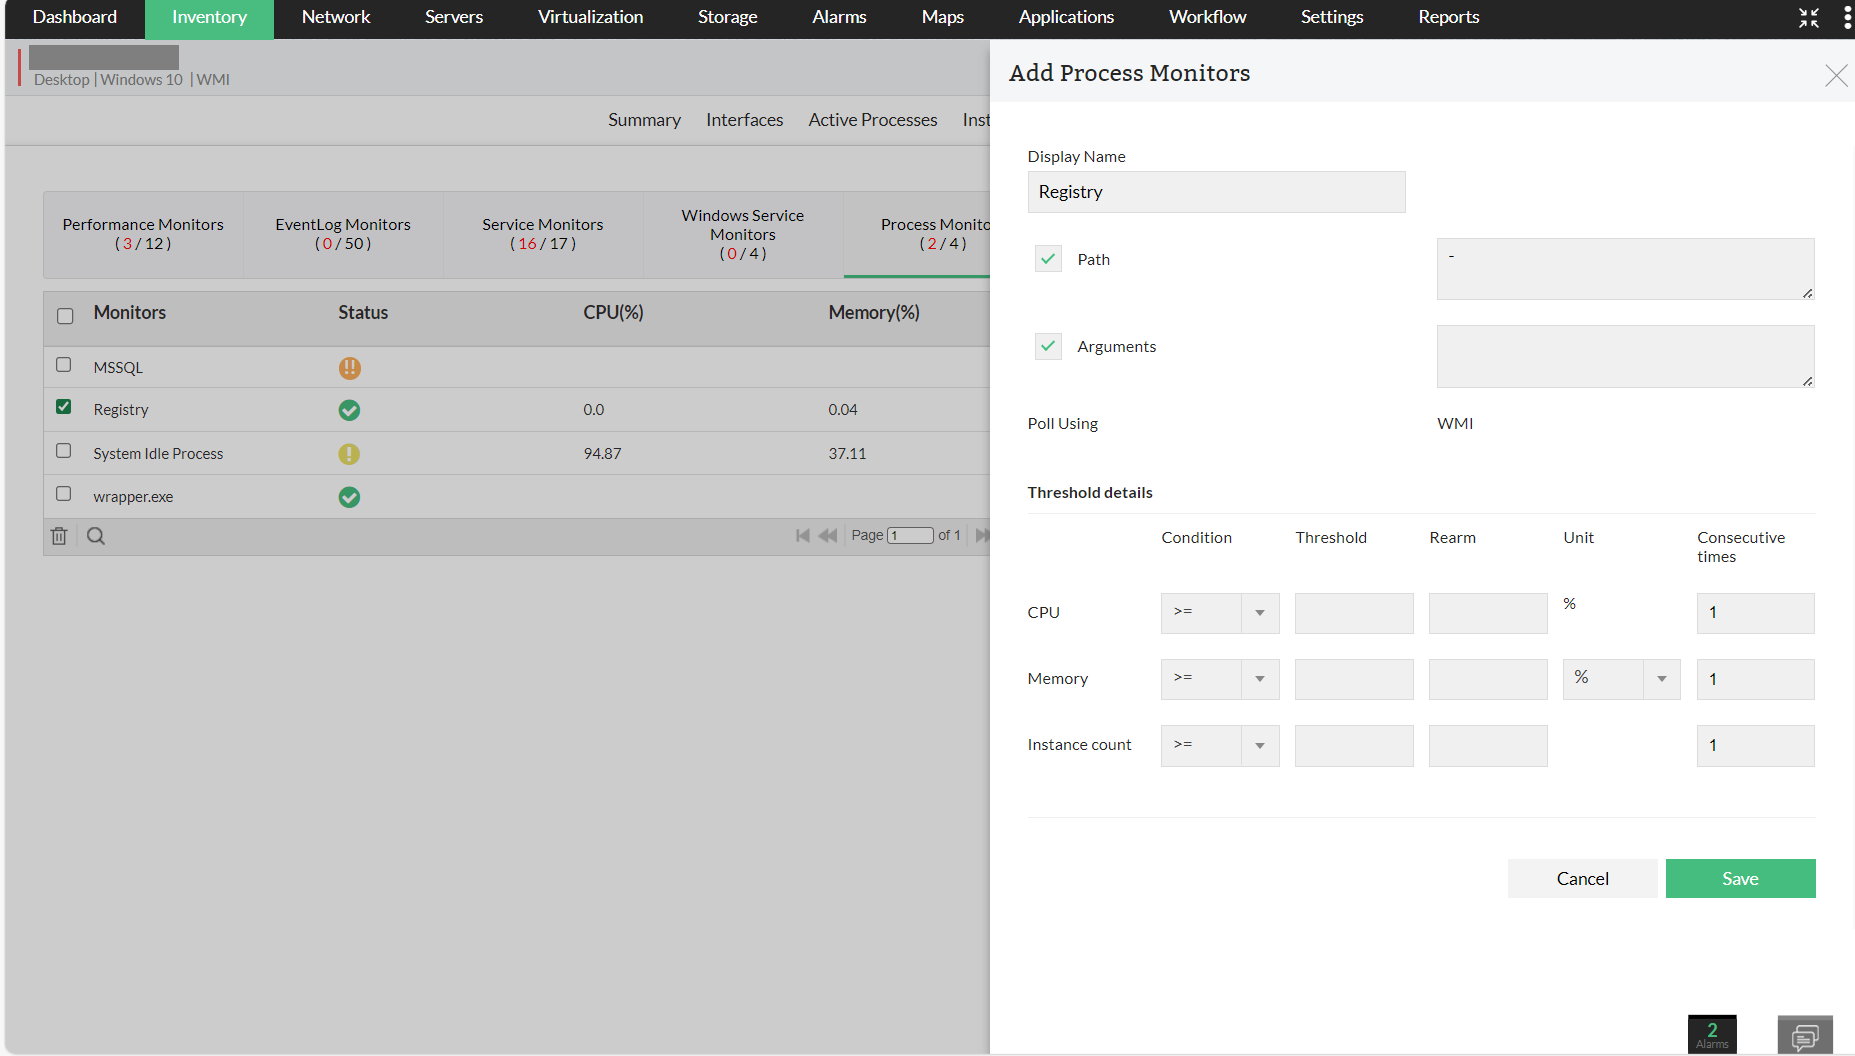Click the previous-page double arrow icon
Screen dimensions: 1855x1056
(x=828, y=536)
